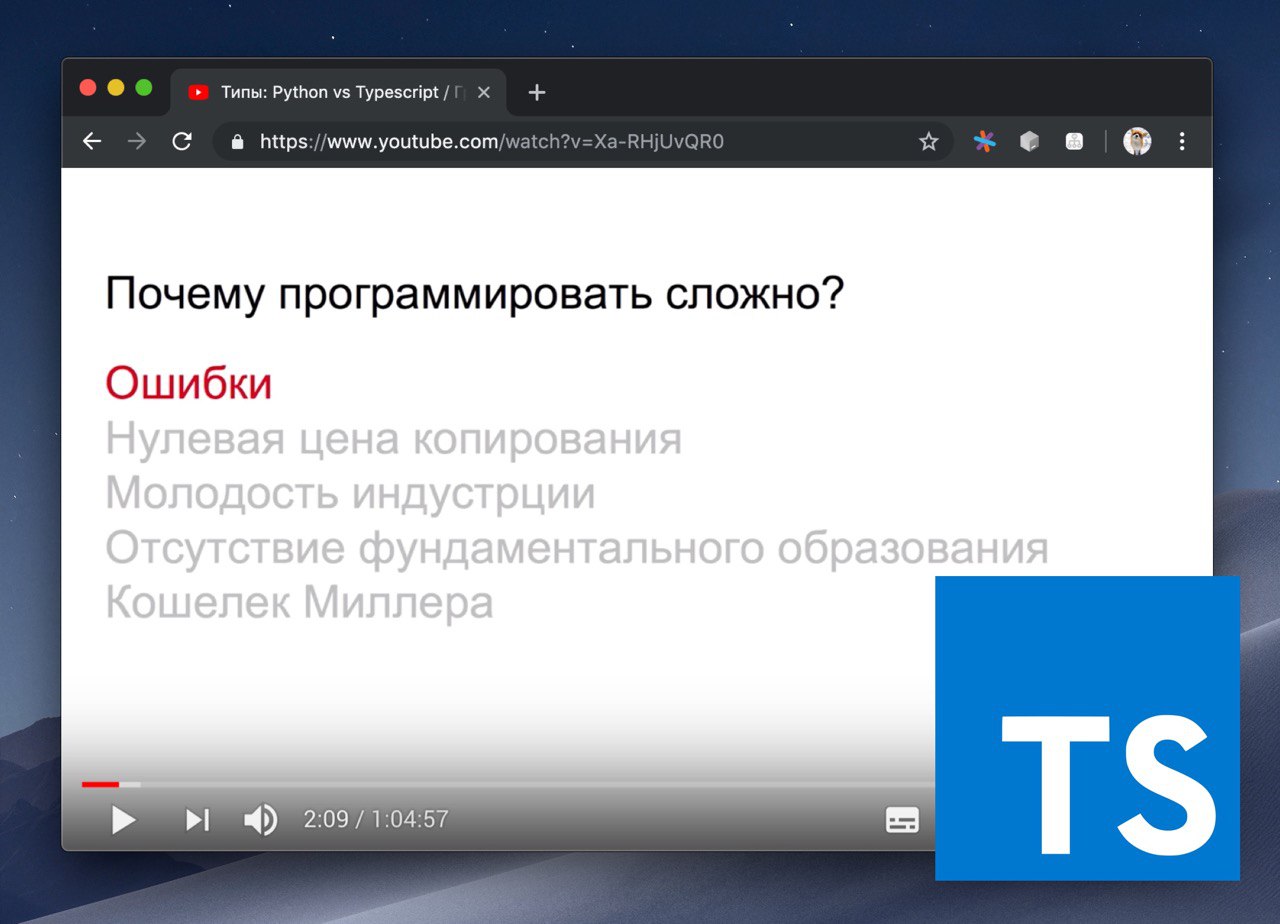Toggle subtitles on the video
1280x924 pixels.
(902, 820)
